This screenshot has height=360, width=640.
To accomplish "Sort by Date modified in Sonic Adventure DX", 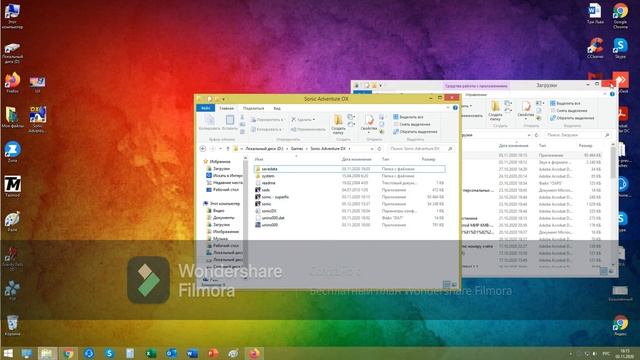I will [x=356, y=159].
